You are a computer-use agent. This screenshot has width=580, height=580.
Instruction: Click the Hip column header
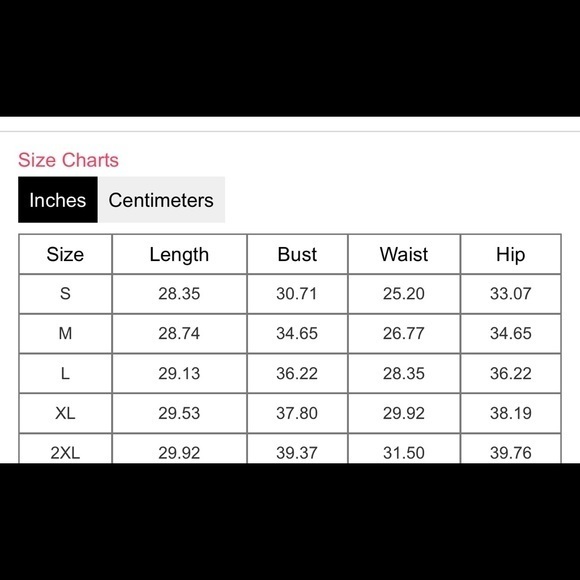point(511,254)
